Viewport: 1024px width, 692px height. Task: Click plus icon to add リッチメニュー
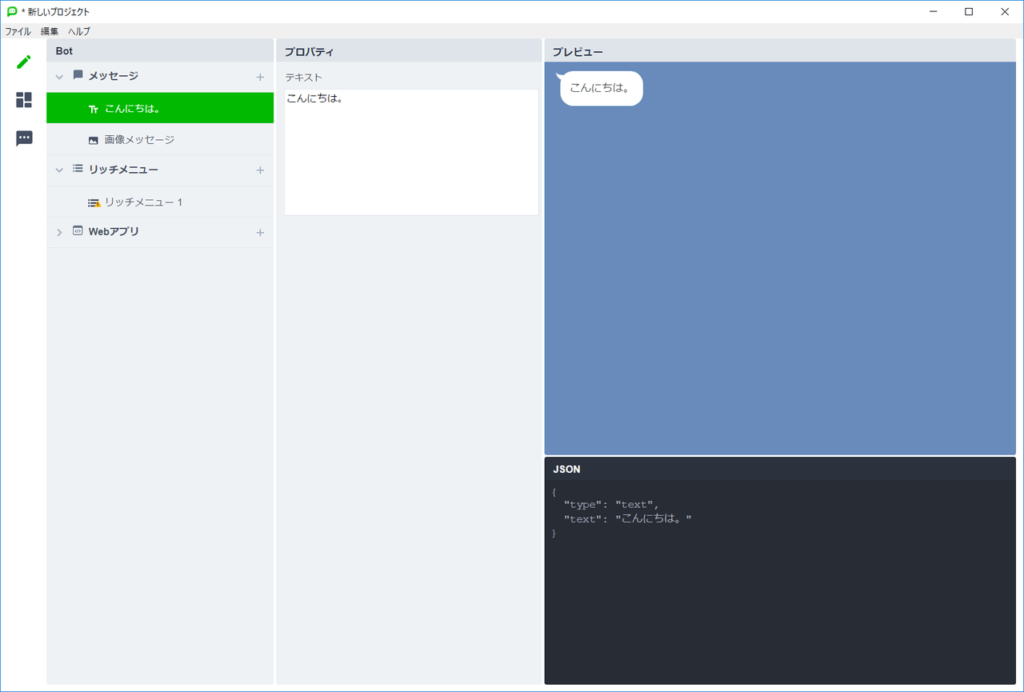coord(260,170)
